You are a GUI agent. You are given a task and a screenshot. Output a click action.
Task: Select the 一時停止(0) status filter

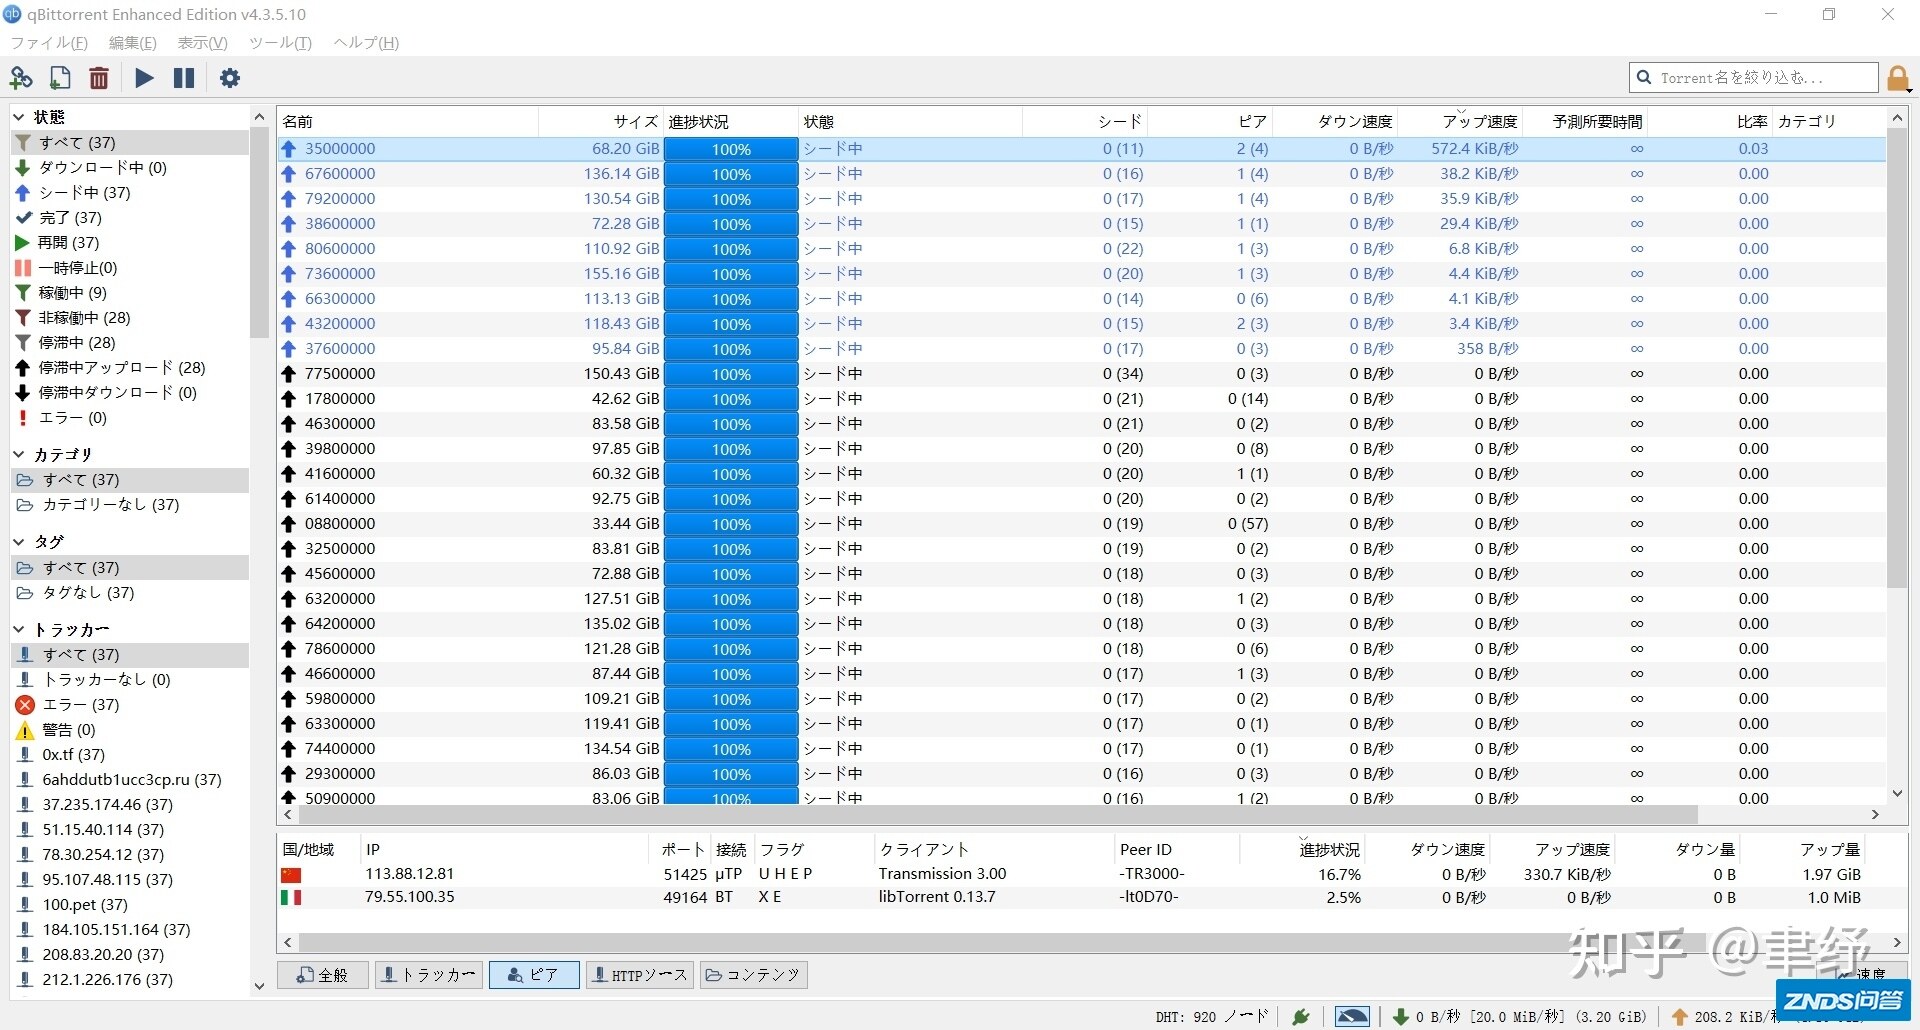pyautogui.click(x=130, y=268)
